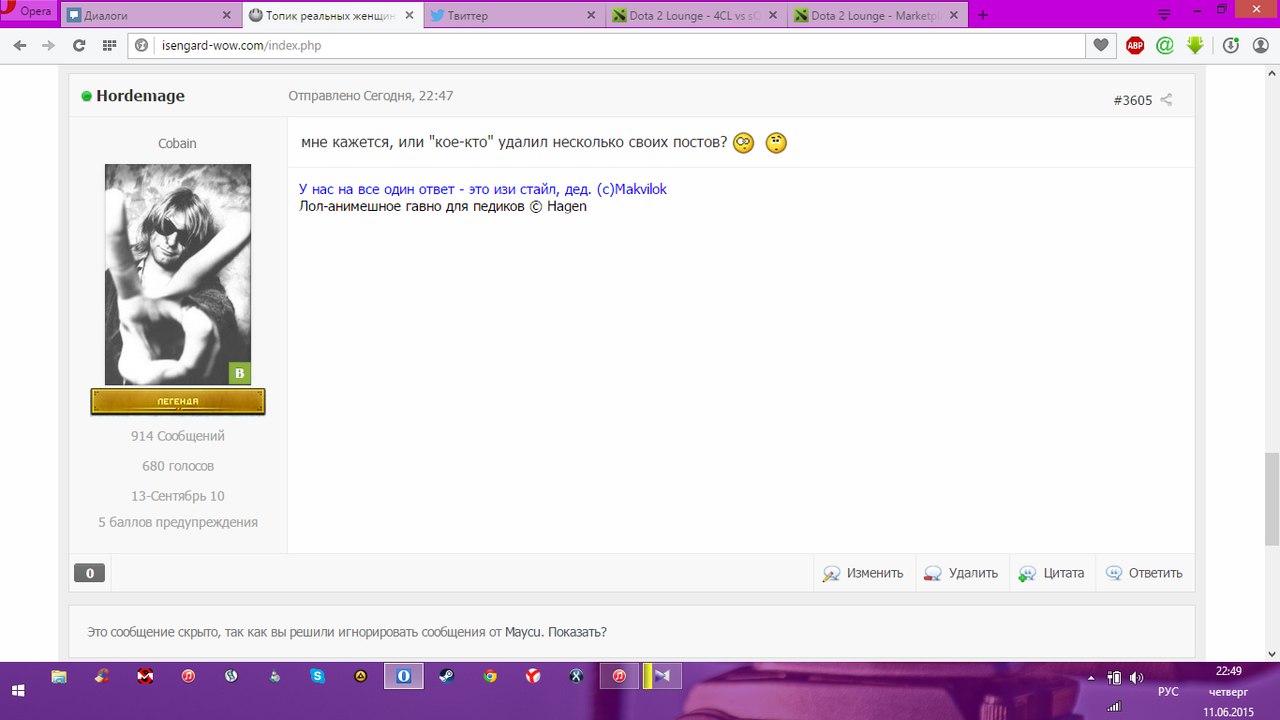Go back to previous page
This screenshot has height=720, width=1280.
point(20,45)
